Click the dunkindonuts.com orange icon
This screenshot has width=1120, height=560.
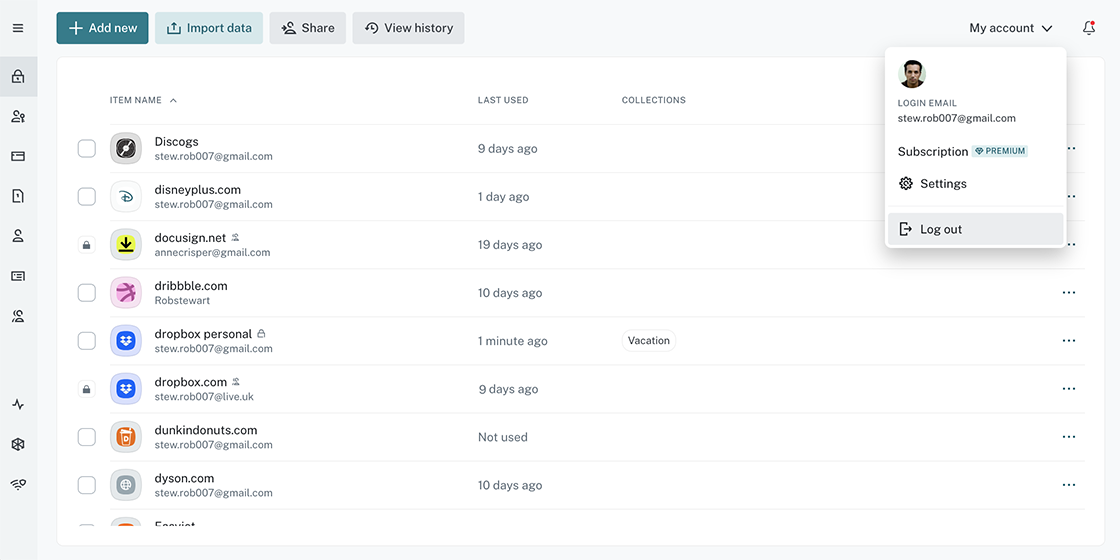pyautogui.click(x=126, y=436)
